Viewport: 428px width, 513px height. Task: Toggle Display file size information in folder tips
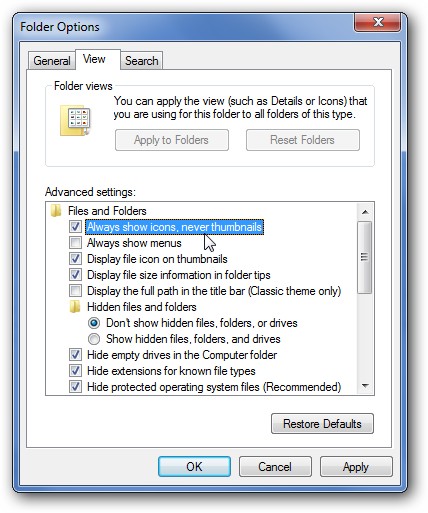pos(75,275)
